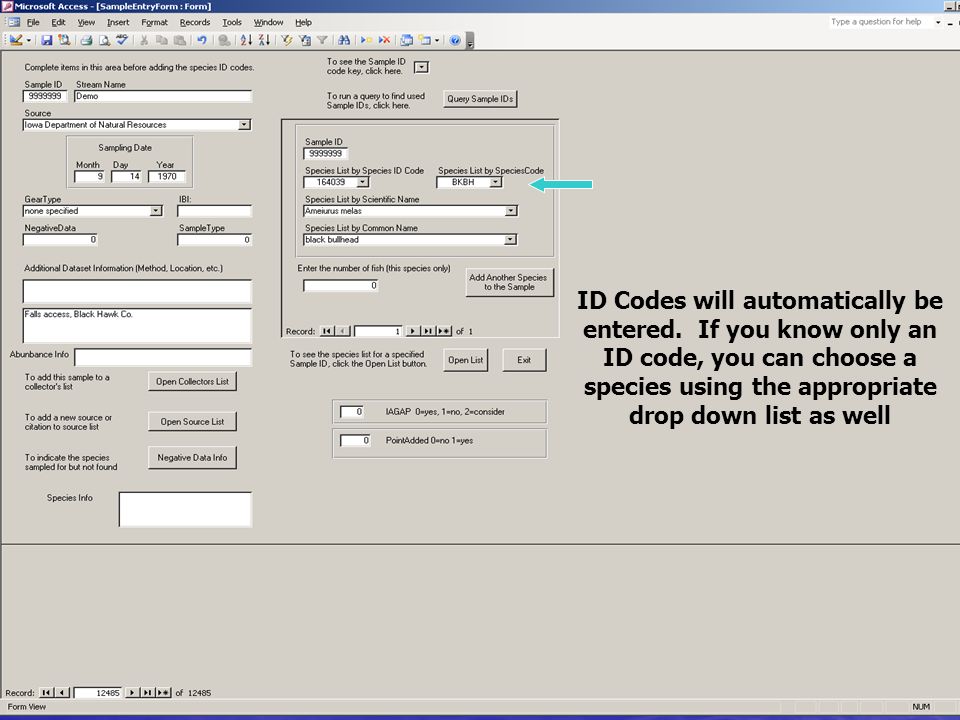Click the Insert Hyperlink icon
This screenshot has height=720, width=960.
pos(224,40)
